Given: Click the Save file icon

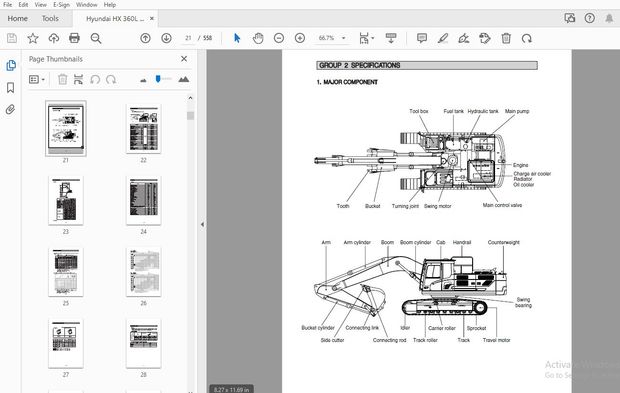Looking at the screenshot, I should click(x=12, y=38).
